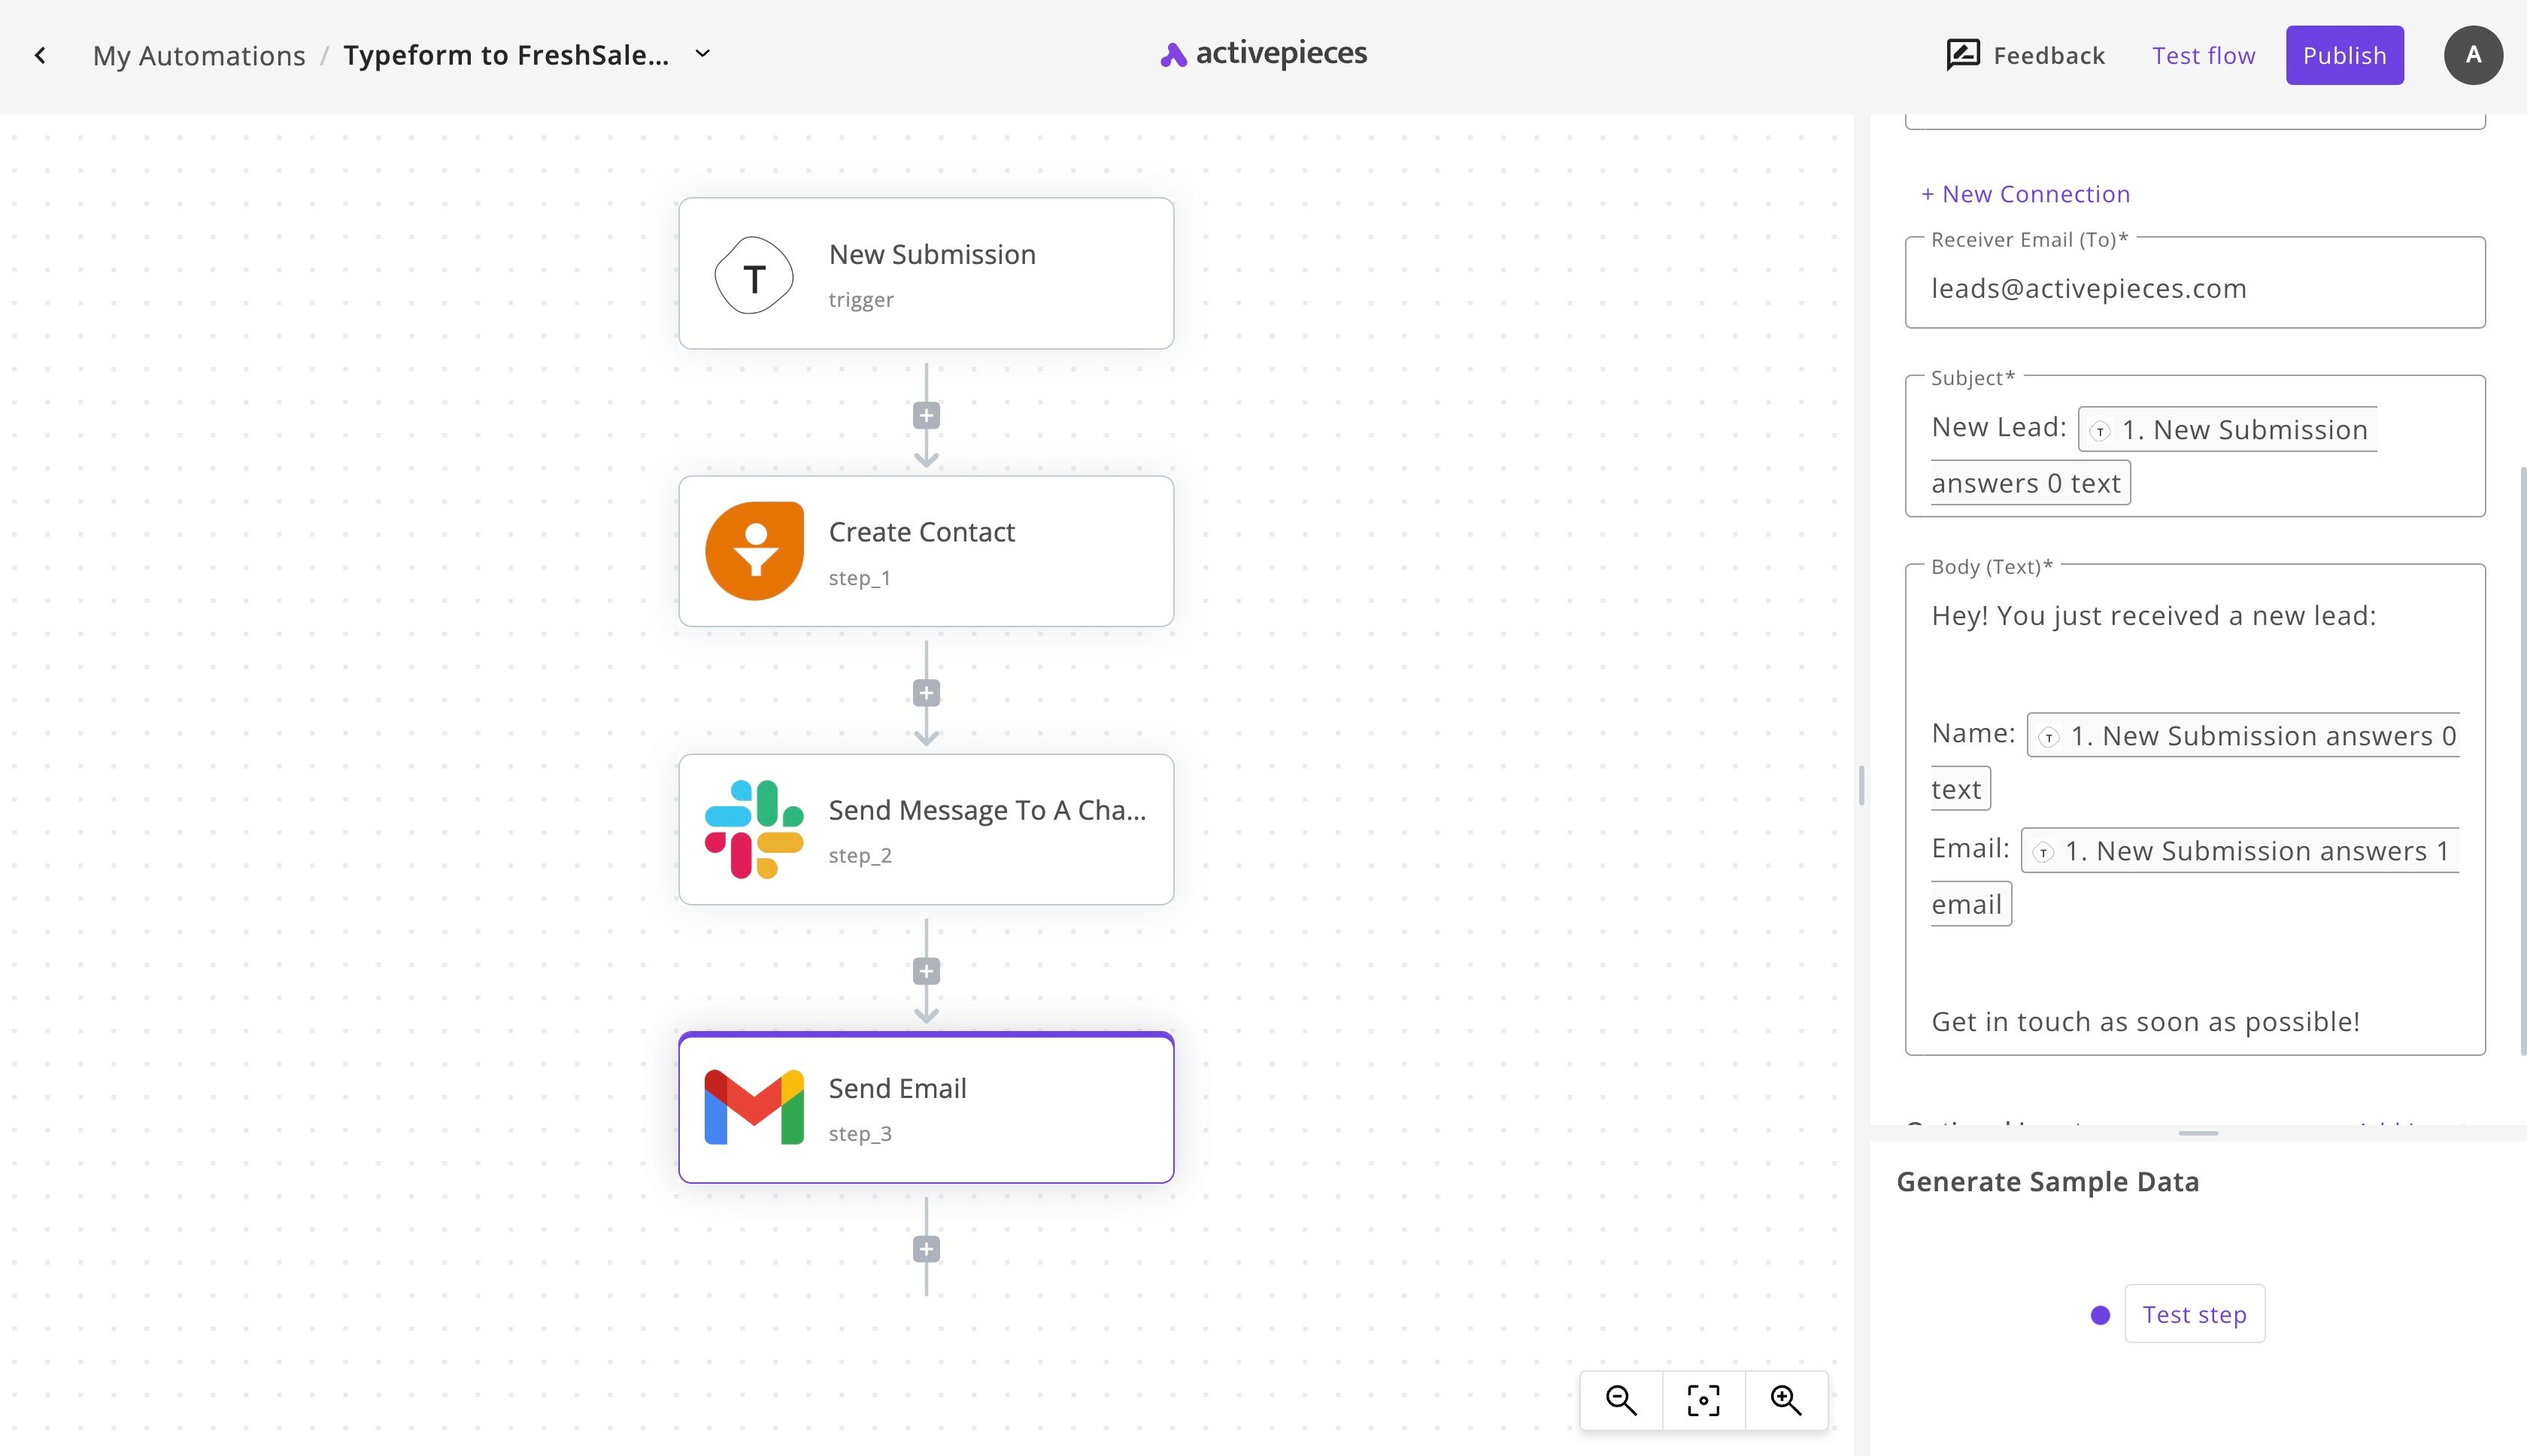This screenshot has width=2527, height=1456.
Task: Add a step after the Slack step
Action: point(926,971)
